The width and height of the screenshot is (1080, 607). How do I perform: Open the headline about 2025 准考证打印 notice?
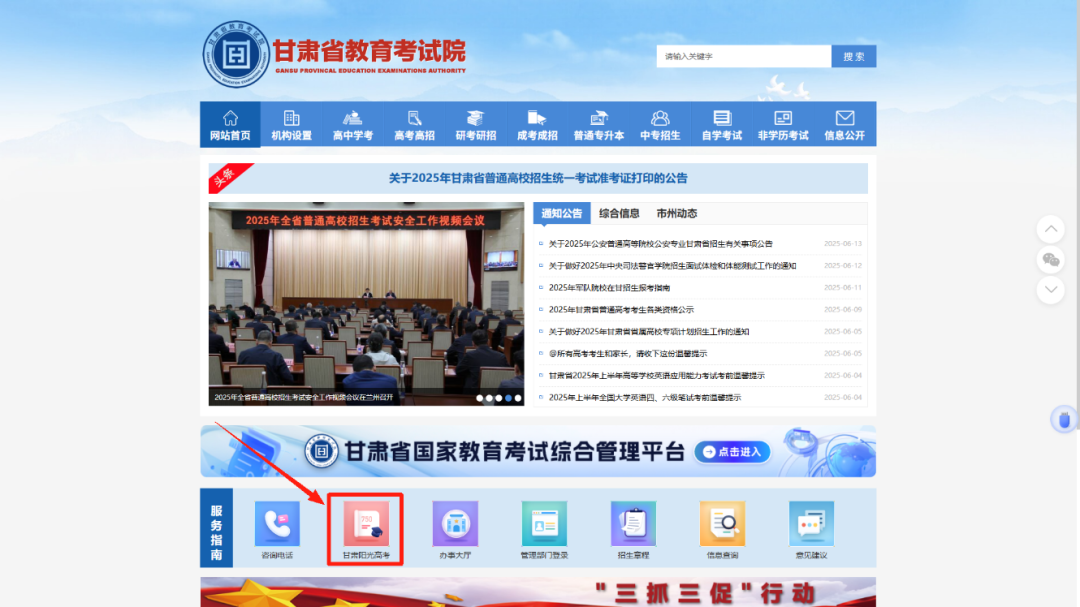[x=538, y=179]
